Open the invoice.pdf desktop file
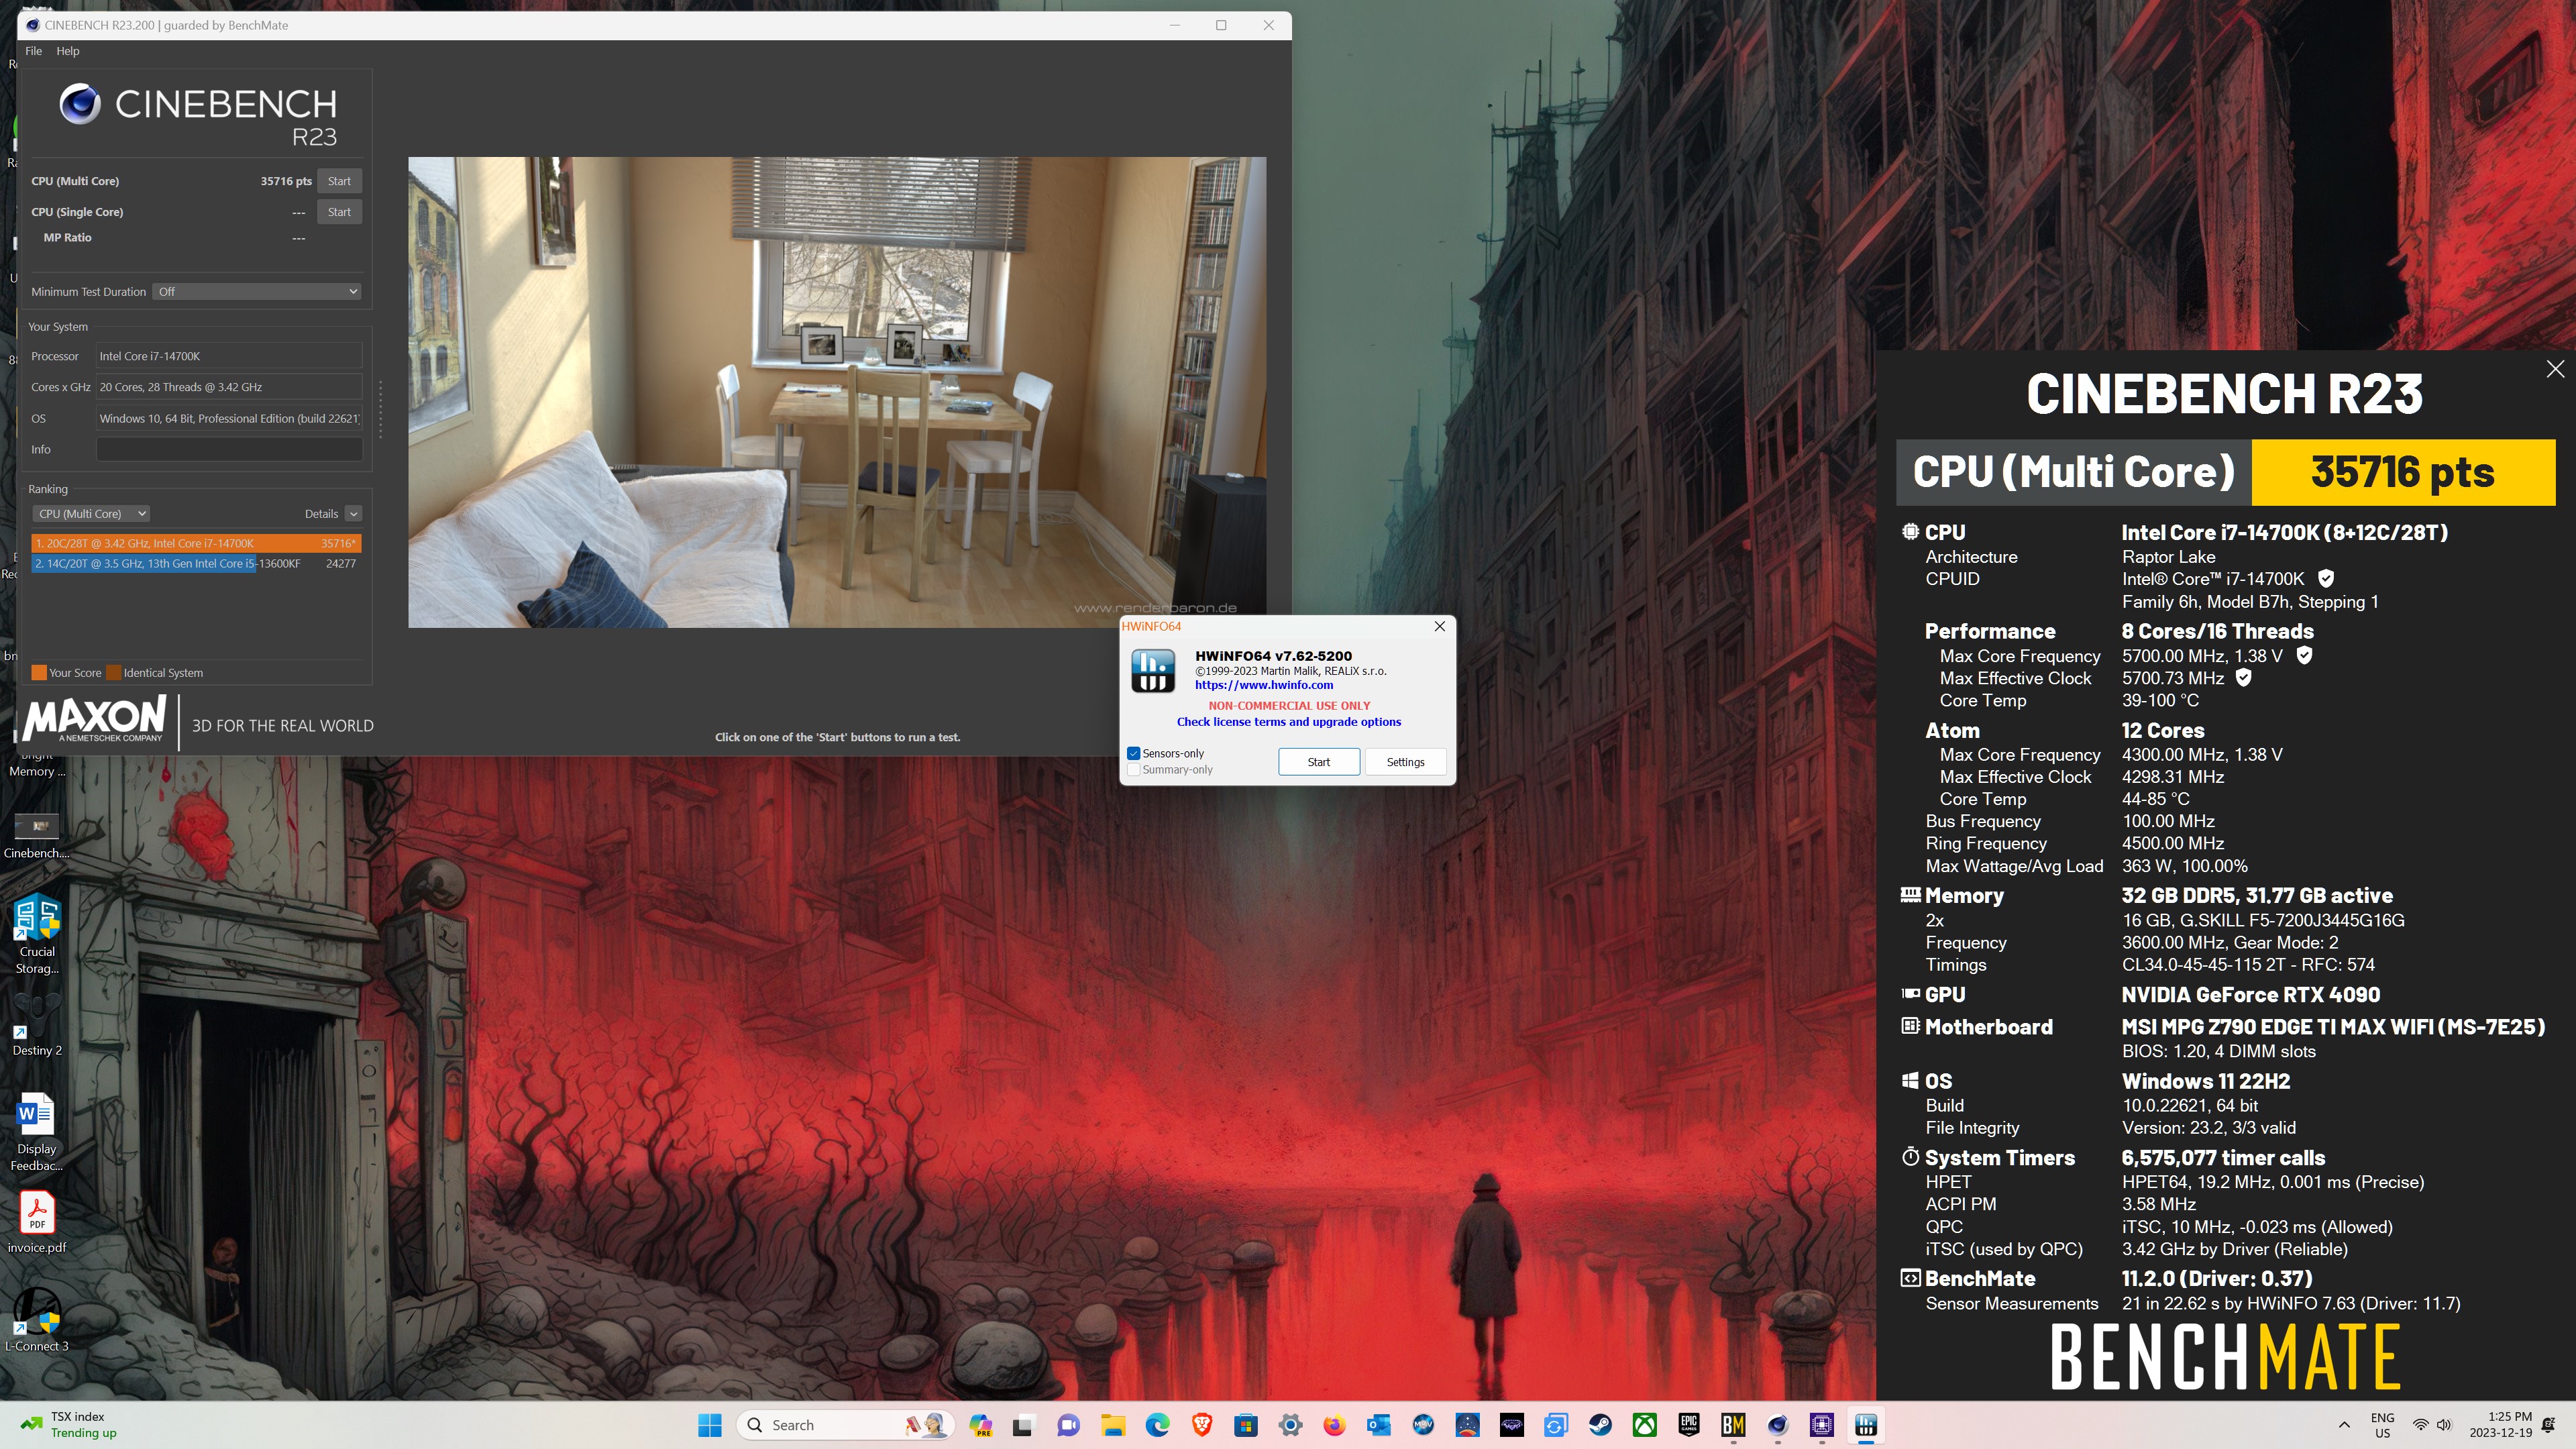 (x=37, y=1222)
